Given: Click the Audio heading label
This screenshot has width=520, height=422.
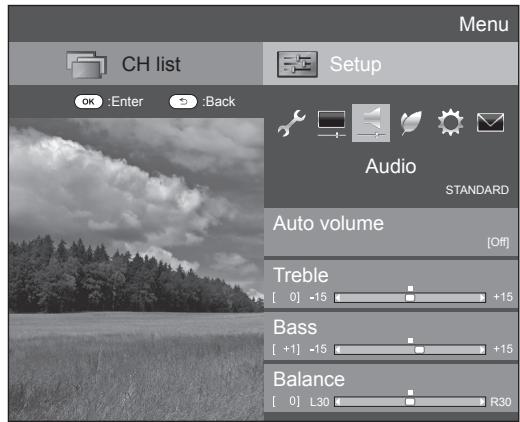Looking at the screenshot, I should click(x=391, y=166).
